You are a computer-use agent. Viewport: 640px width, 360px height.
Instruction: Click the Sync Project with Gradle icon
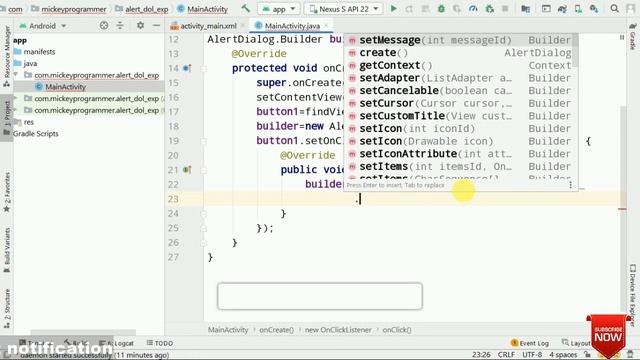(x=562, y=9)
